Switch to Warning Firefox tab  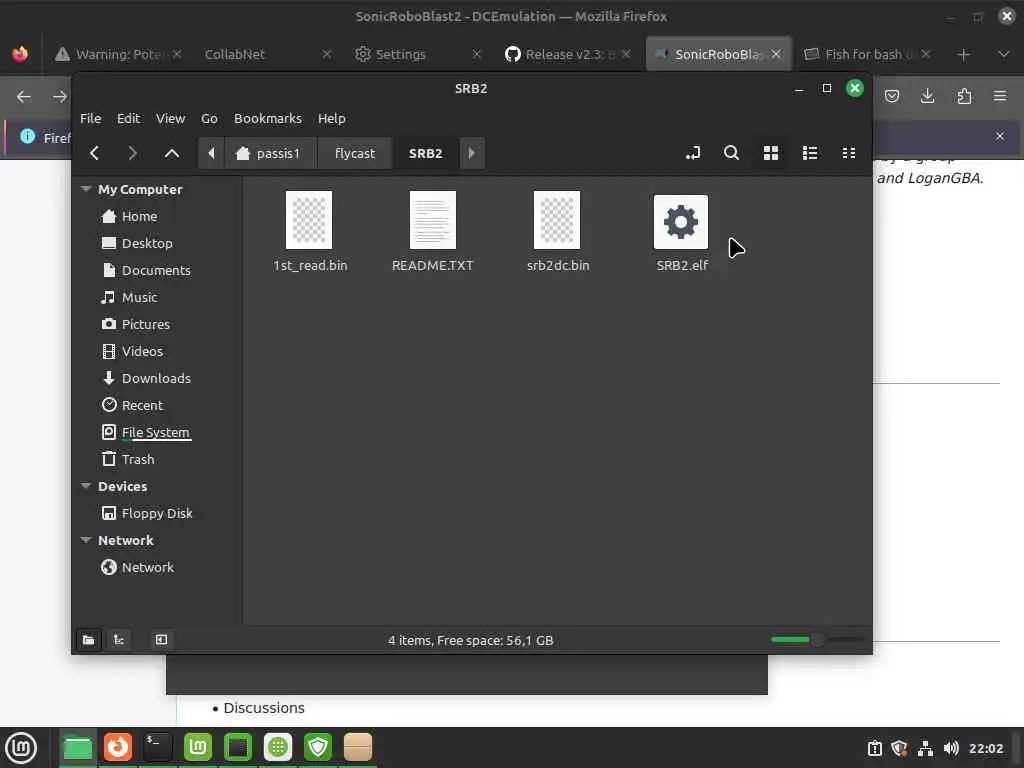tap(119, 54)
